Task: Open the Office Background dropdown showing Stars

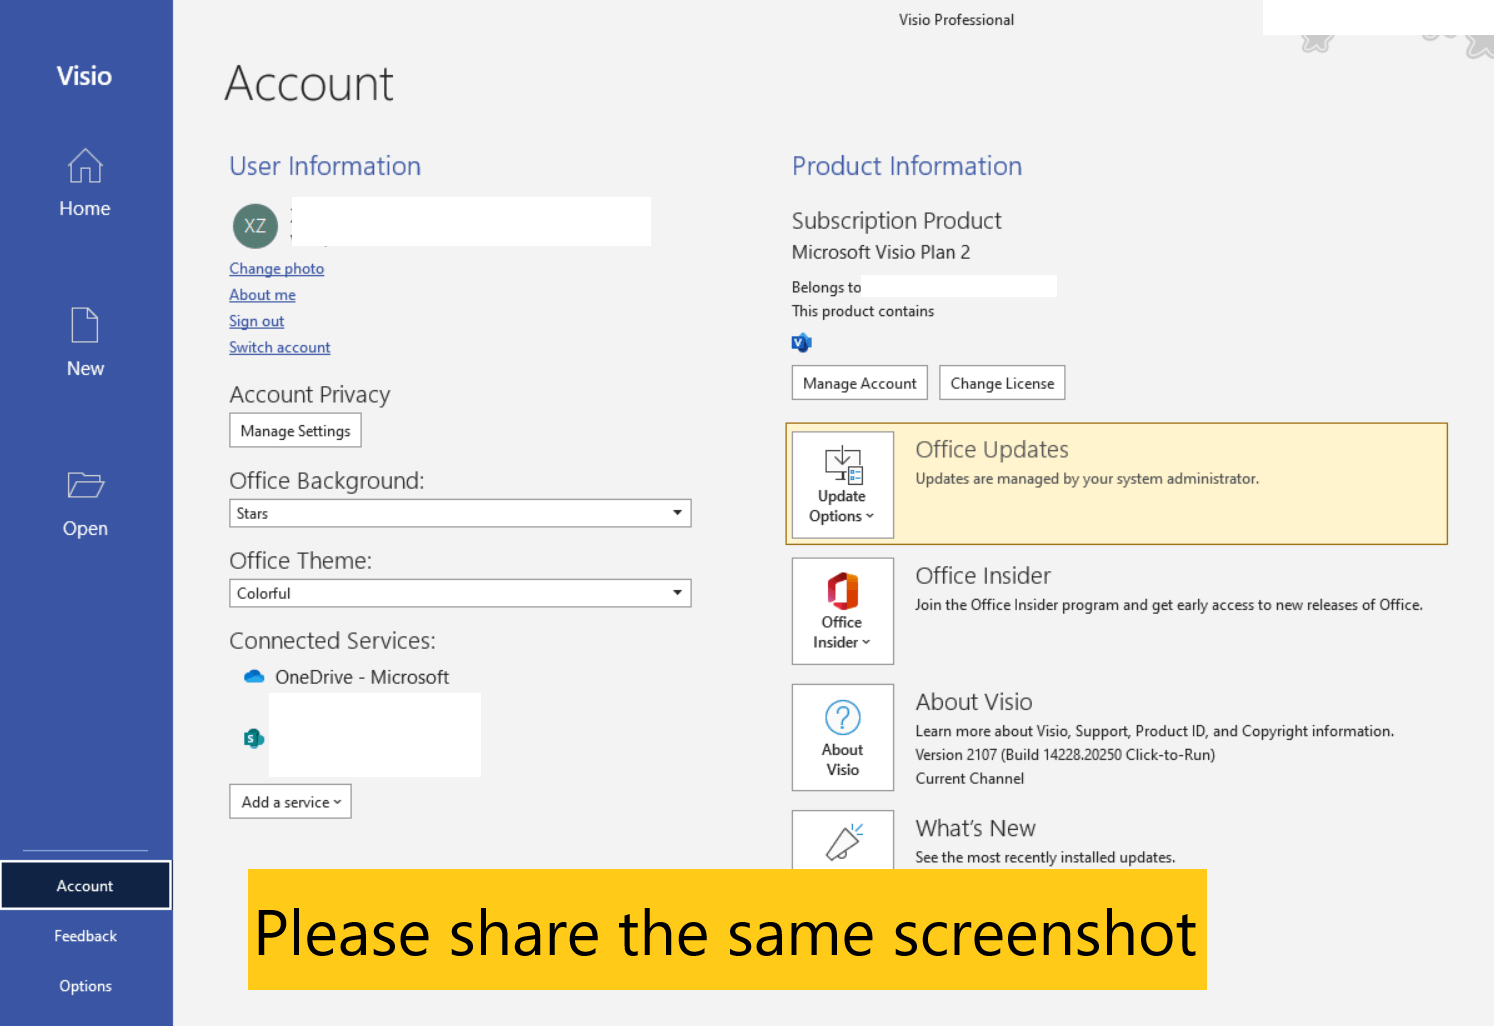Action: 460,513
